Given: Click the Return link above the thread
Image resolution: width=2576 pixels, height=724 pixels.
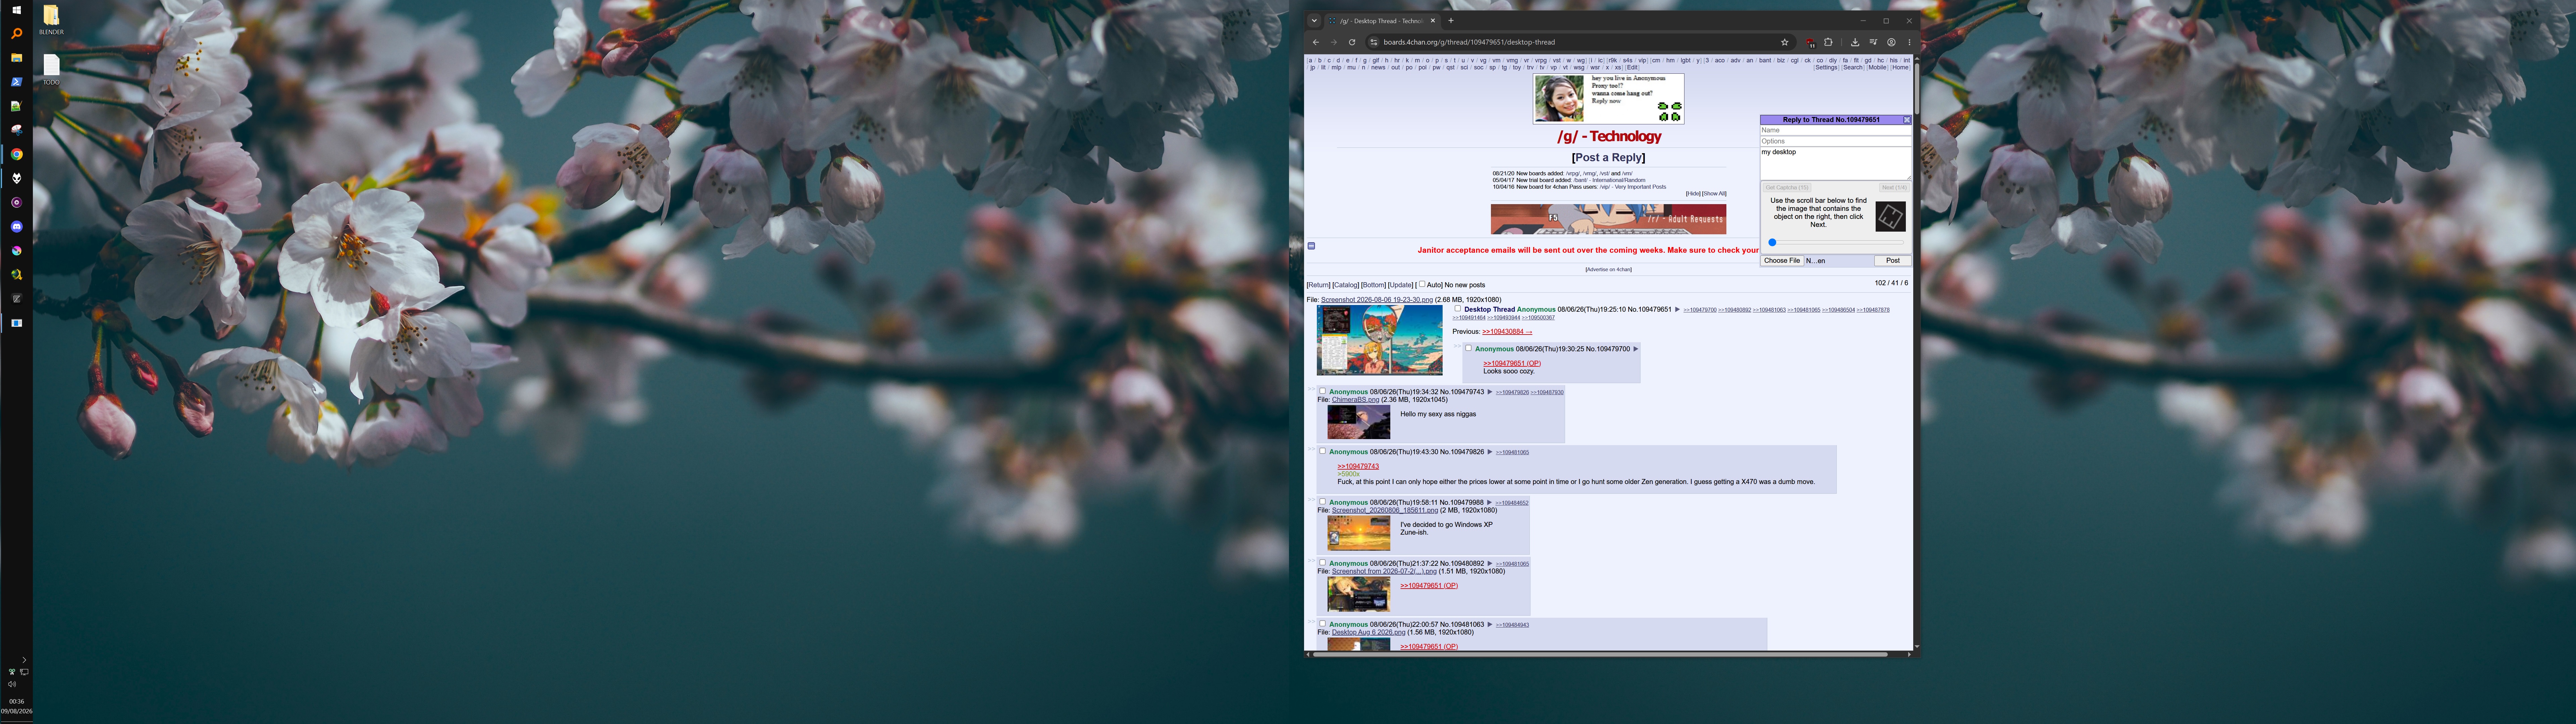Looking at the screenshot, I should (1319, 285).
